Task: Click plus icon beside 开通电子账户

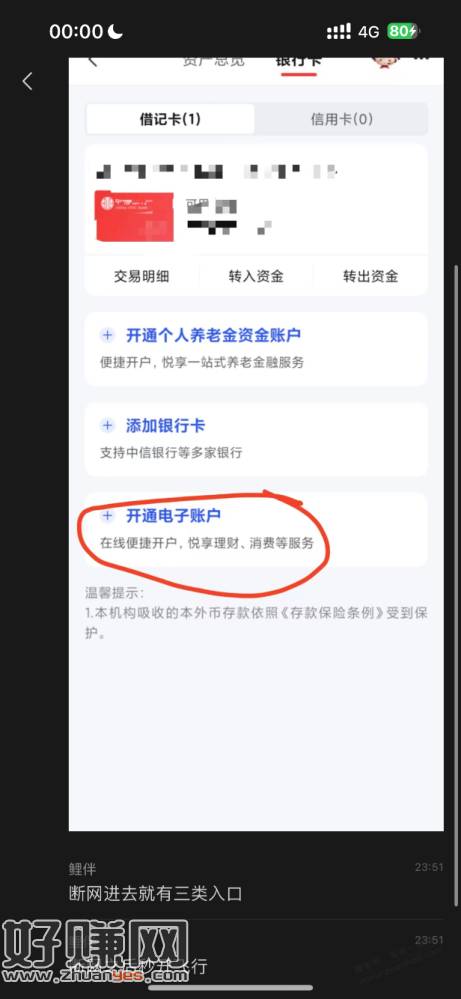Action: [108, 516]
